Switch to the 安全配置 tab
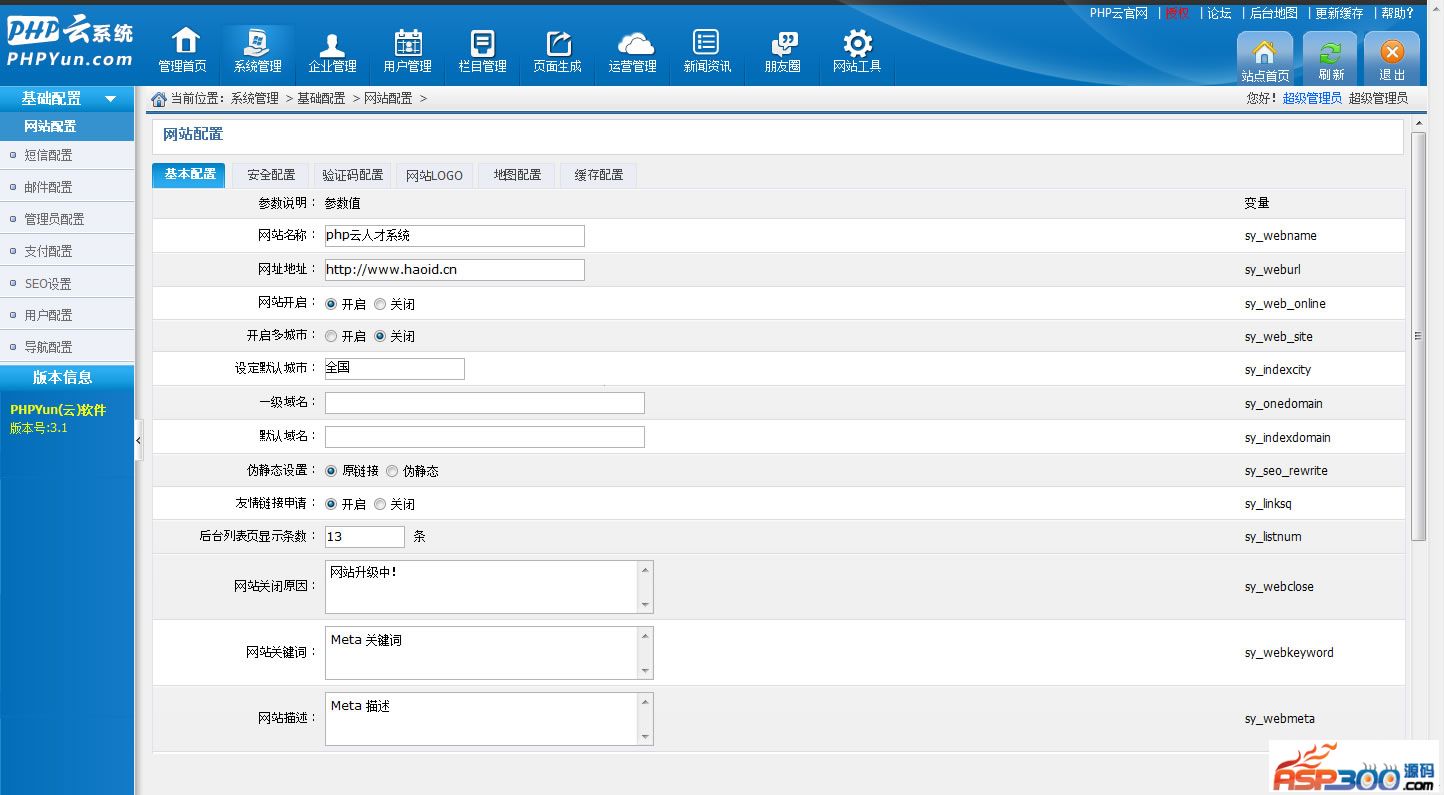Screen dimensions: 1444x795 tap(271, 175)
